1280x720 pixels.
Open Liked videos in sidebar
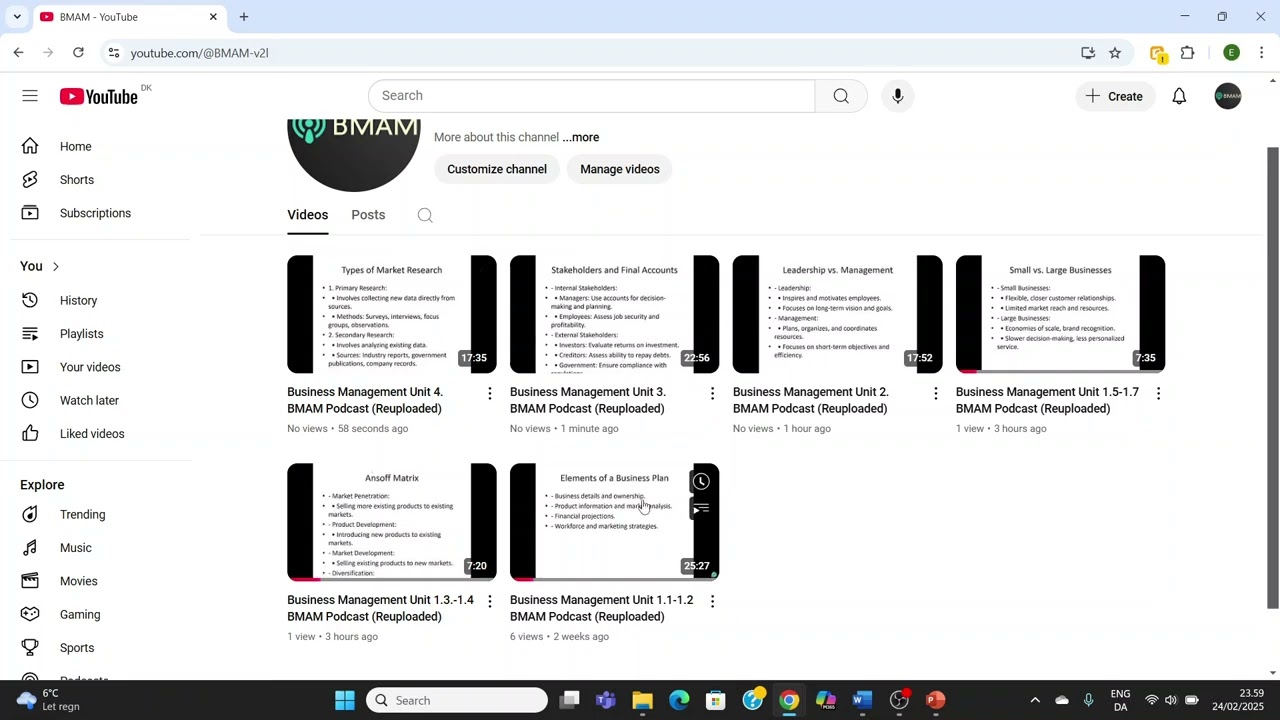[x=92, y=434]
